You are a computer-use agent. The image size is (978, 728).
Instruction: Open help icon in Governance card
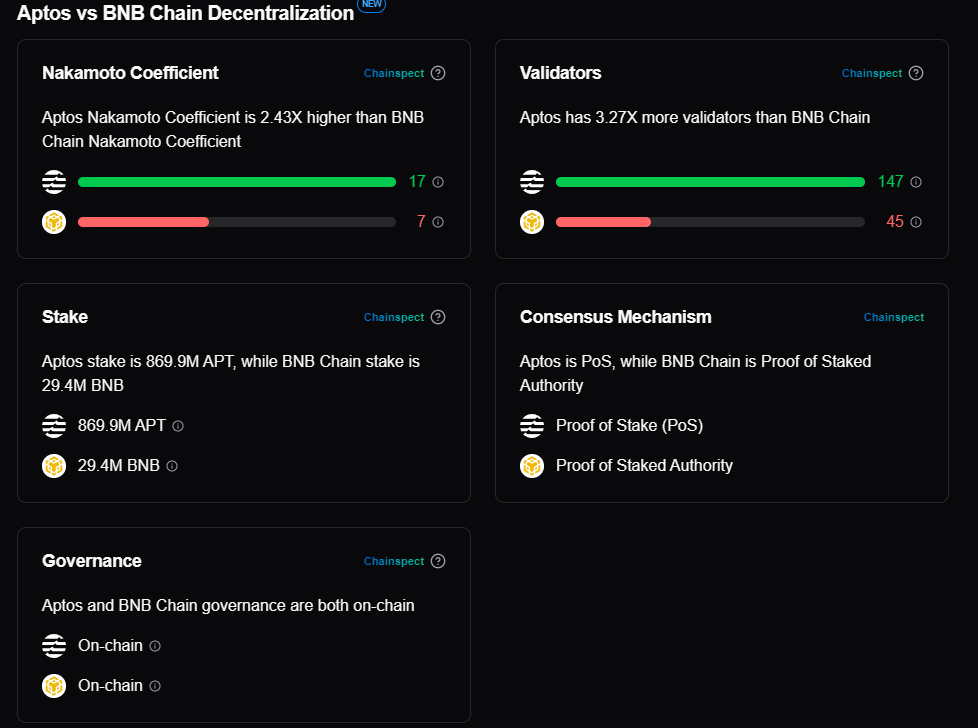pos(438,561)
